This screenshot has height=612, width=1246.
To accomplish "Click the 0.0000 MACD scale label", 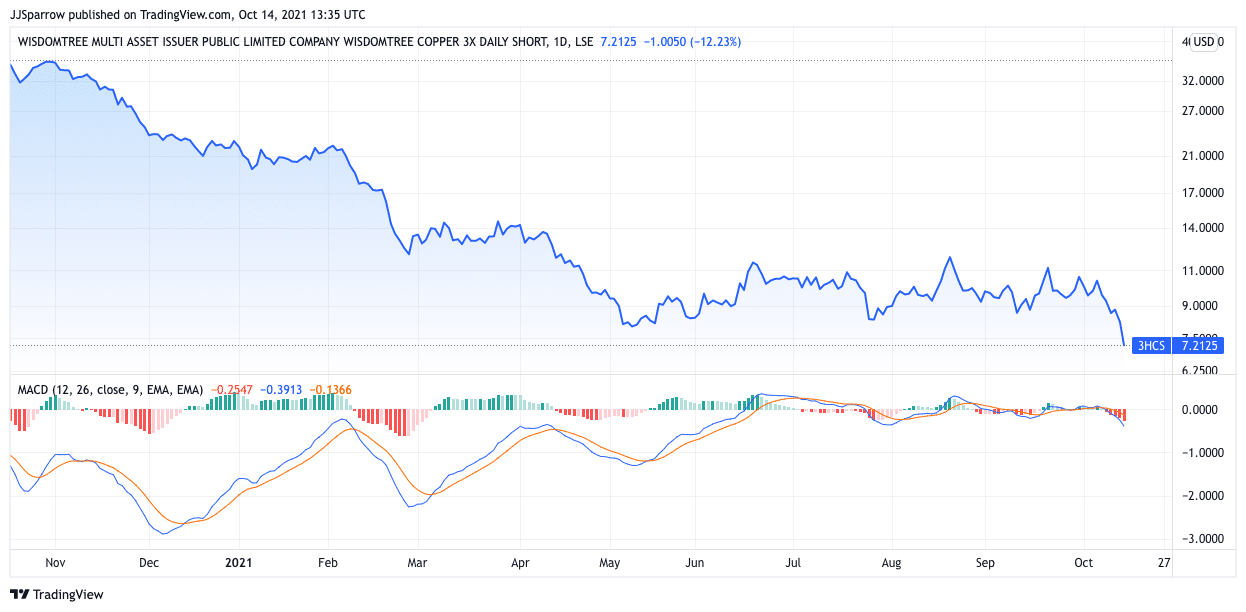I will pos(1205,410).
